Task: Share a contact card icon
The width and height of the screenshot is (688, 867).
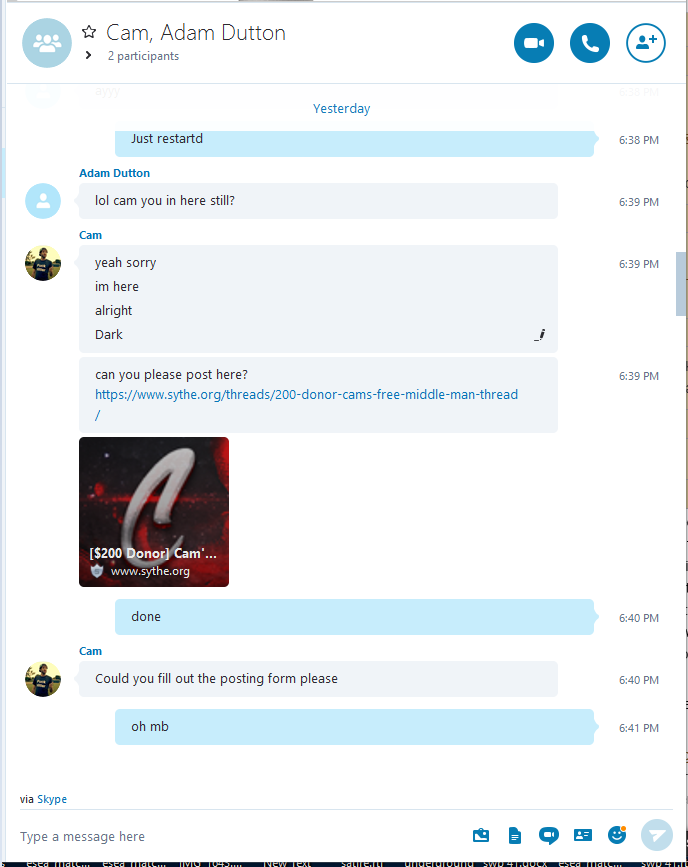Action: (x=582, y=835)
